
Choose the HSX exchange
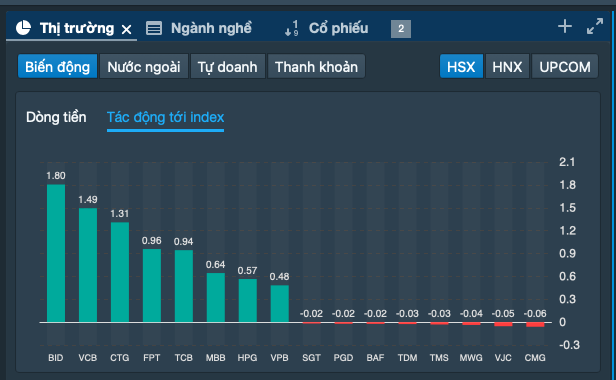[461, 66]
